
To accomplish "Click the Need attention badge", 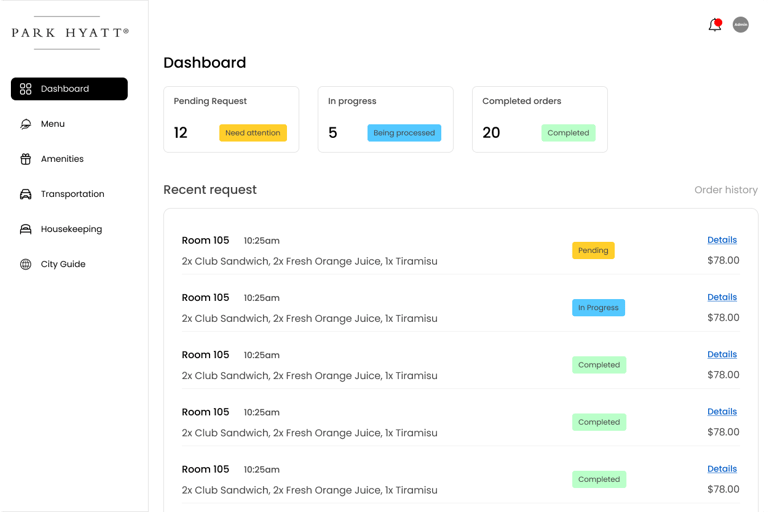I will tap(253, 133).
